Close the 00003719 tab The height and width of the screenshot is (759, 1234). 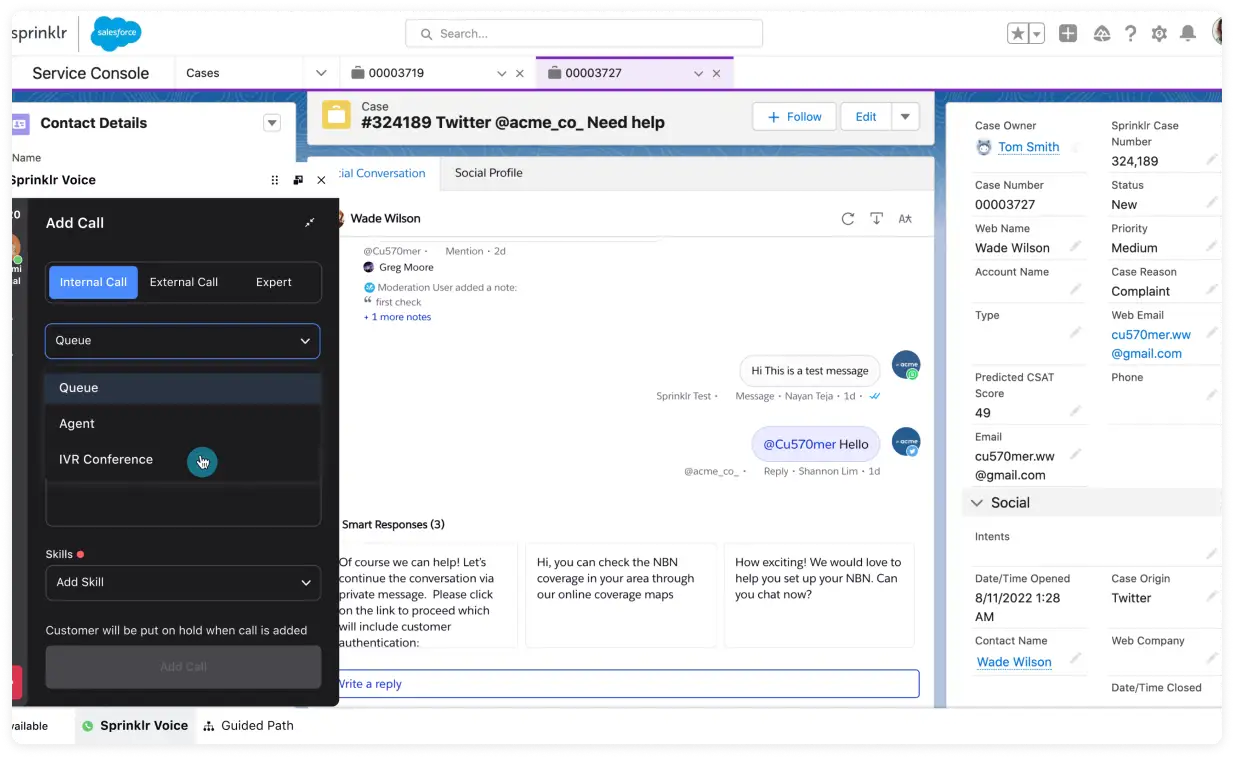click(x=520, y=73)
